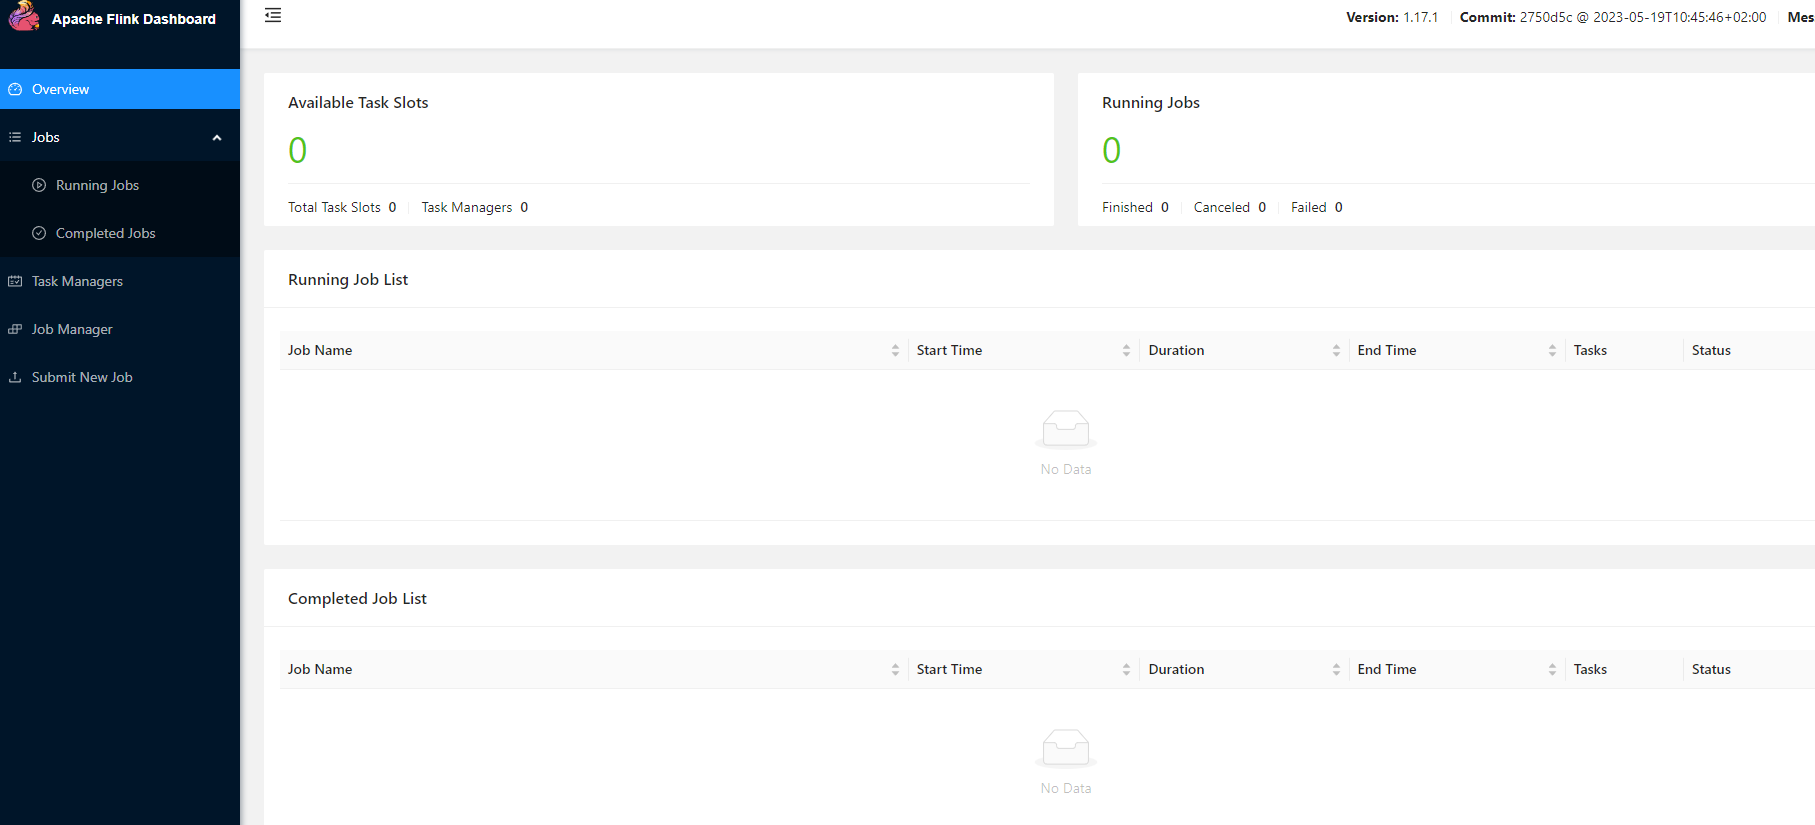Open Task Managers page
The image size is (1815, 825).
tap(120, 281)
